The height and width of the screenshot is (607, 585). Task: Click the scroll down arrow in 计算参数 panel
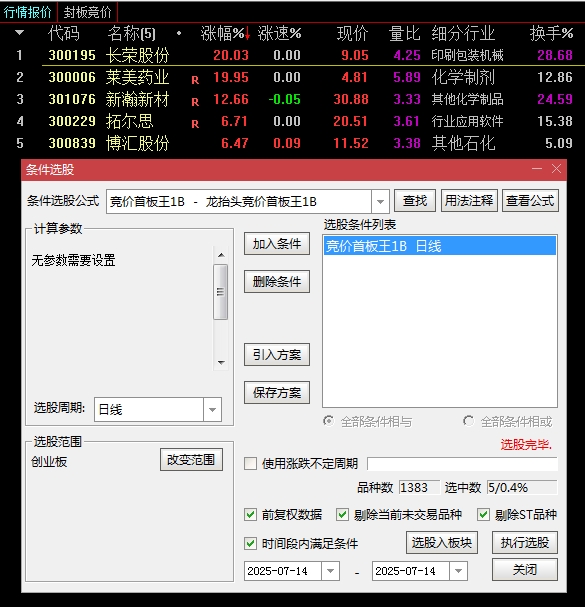[221, 362]
